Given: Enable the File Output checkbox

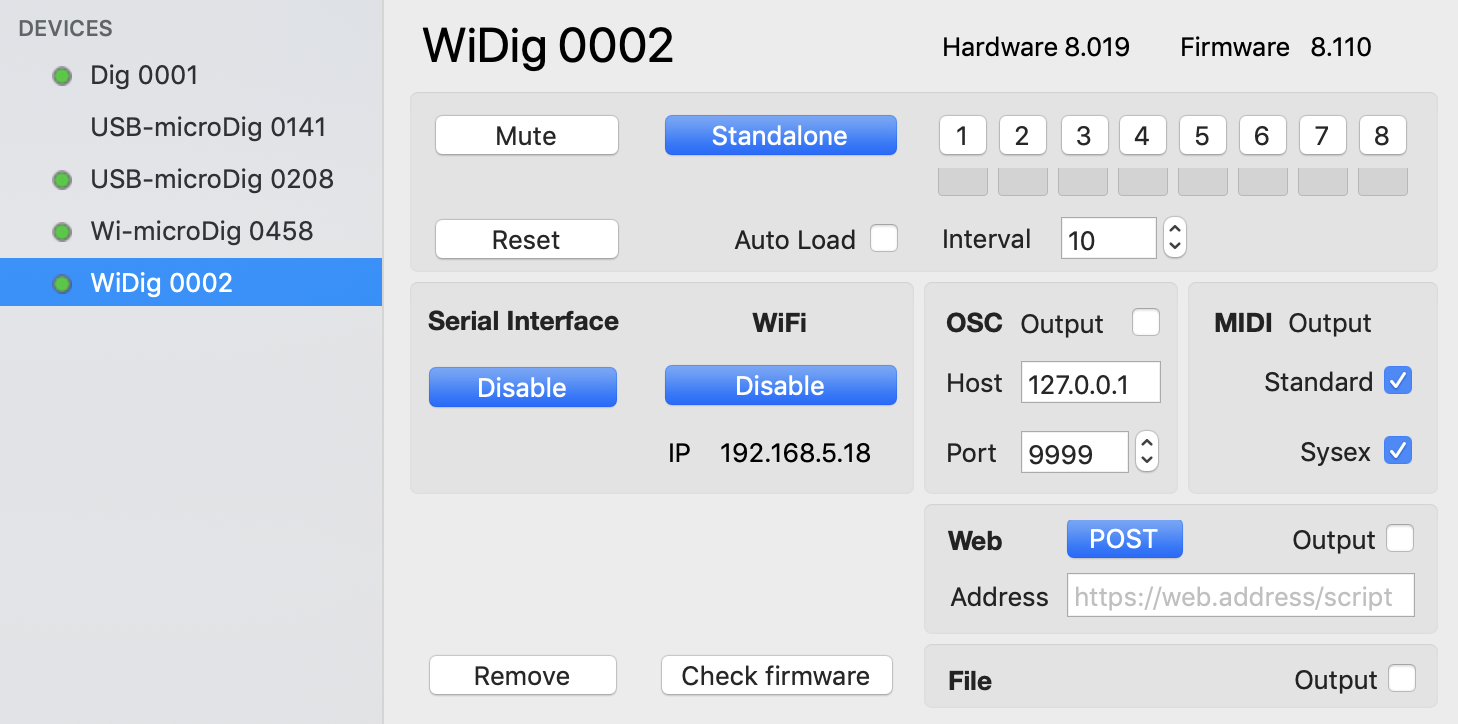Looking at the screenshot, I should click(x=1402, y=679).
